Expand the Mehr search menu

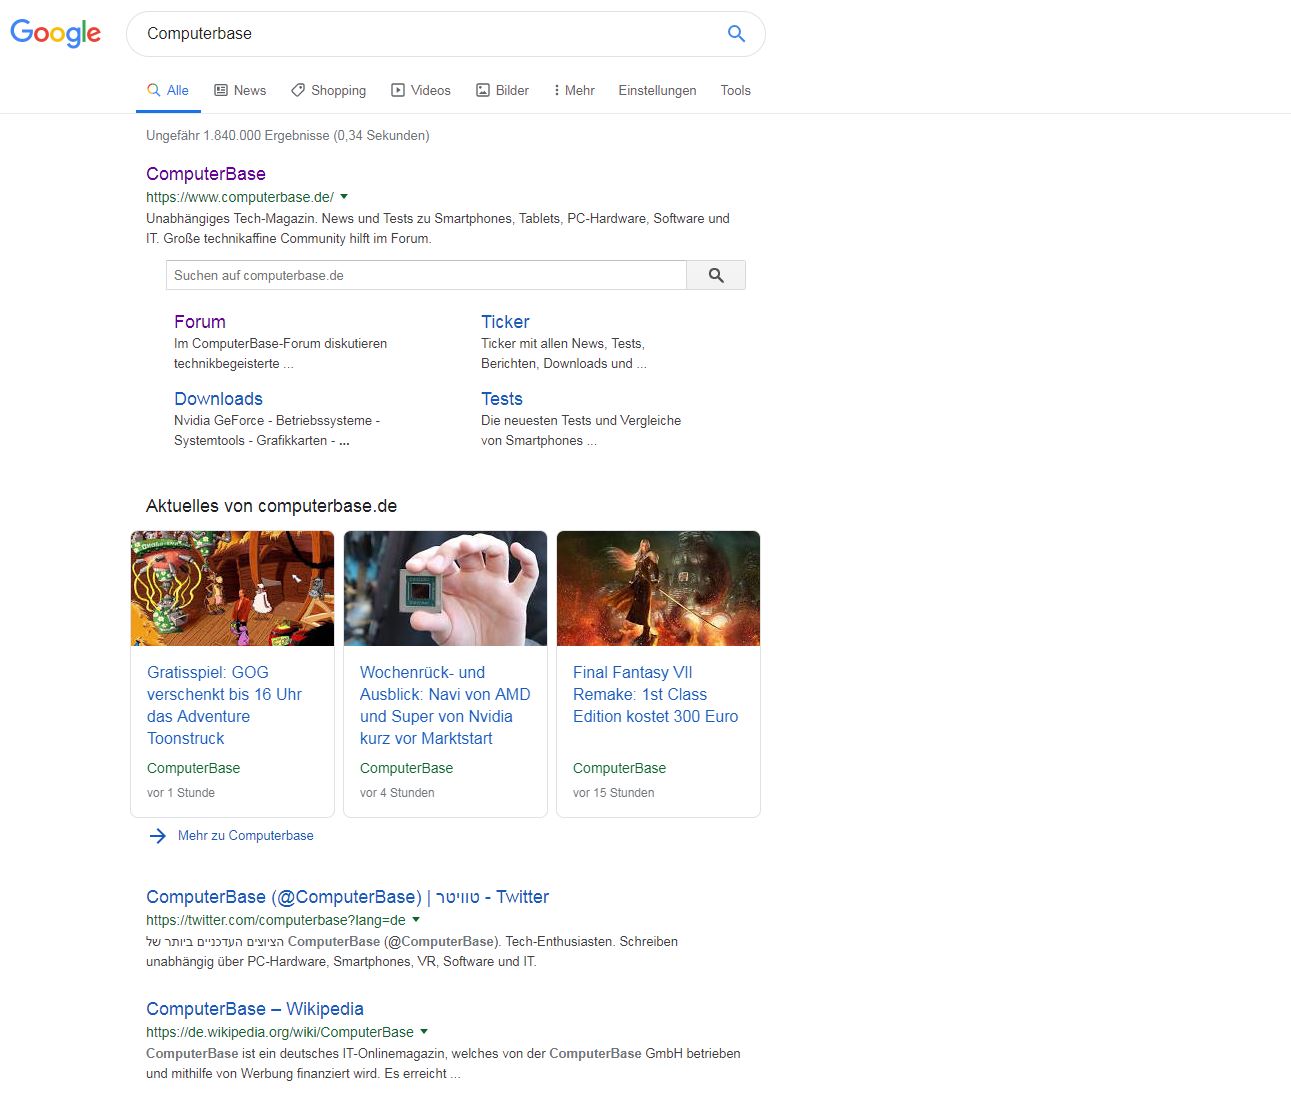[574, 90]
